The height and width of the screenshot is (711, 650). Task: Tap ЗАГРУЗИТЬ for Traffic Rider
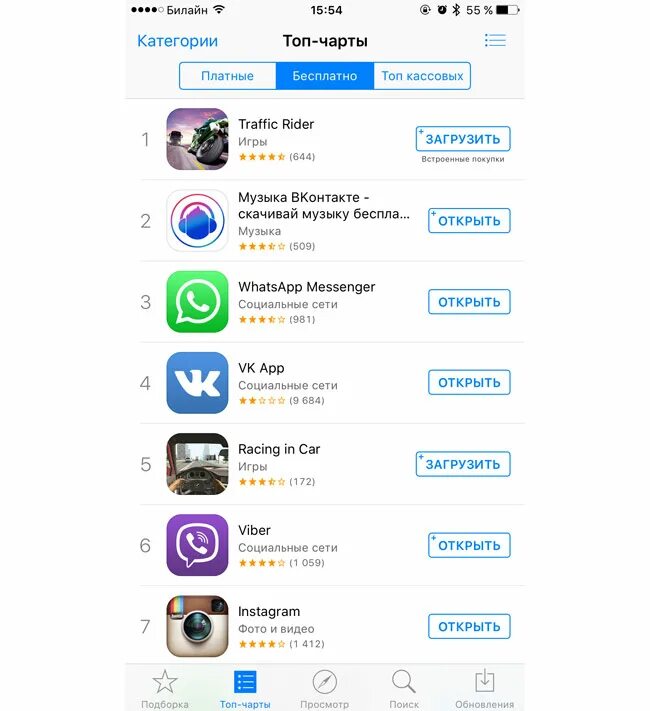click(x=463, y=139)
